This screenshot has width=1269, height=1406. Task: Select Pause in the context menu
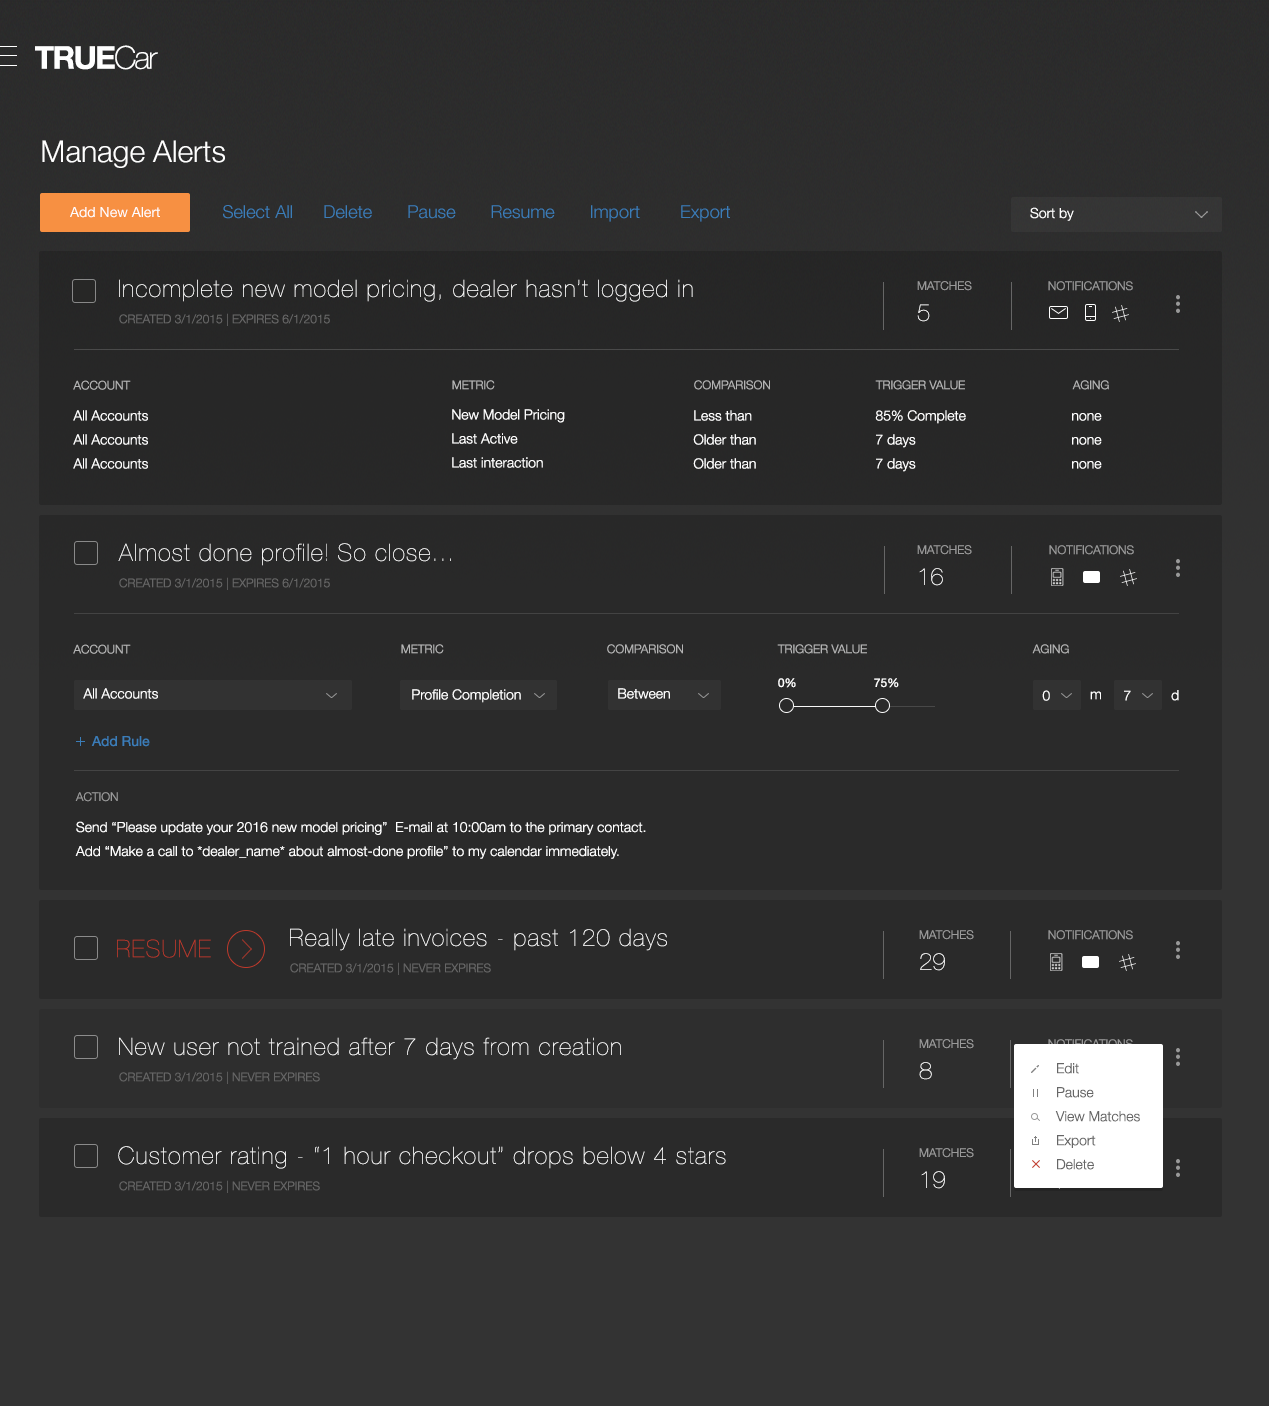click(x=1075, y=1092)
